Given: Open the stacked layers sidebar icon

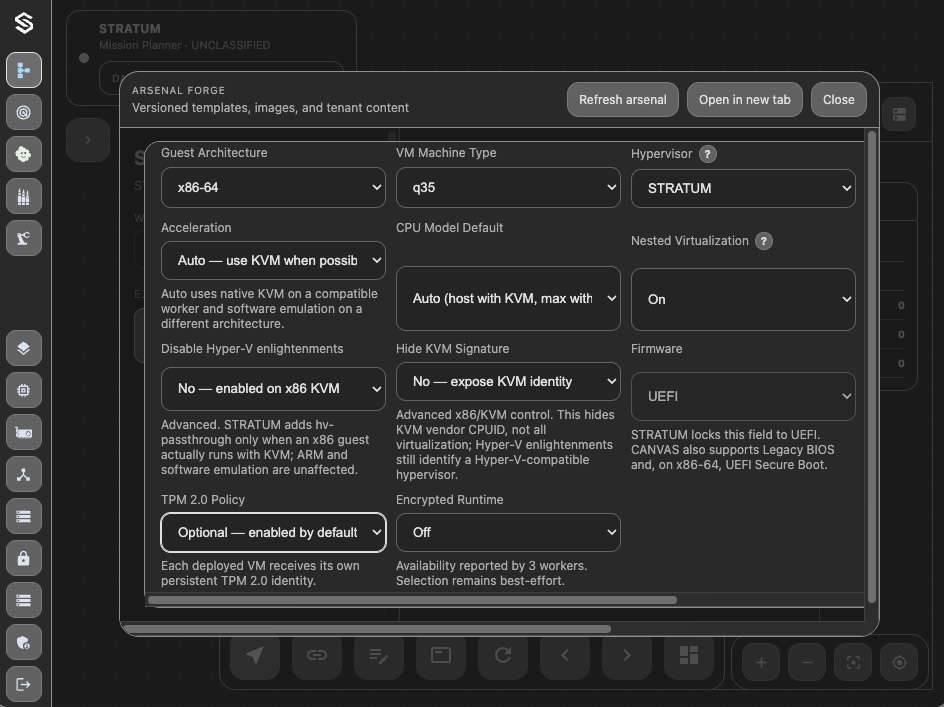Looking at the screenshot, I should [x=24, y=348].
